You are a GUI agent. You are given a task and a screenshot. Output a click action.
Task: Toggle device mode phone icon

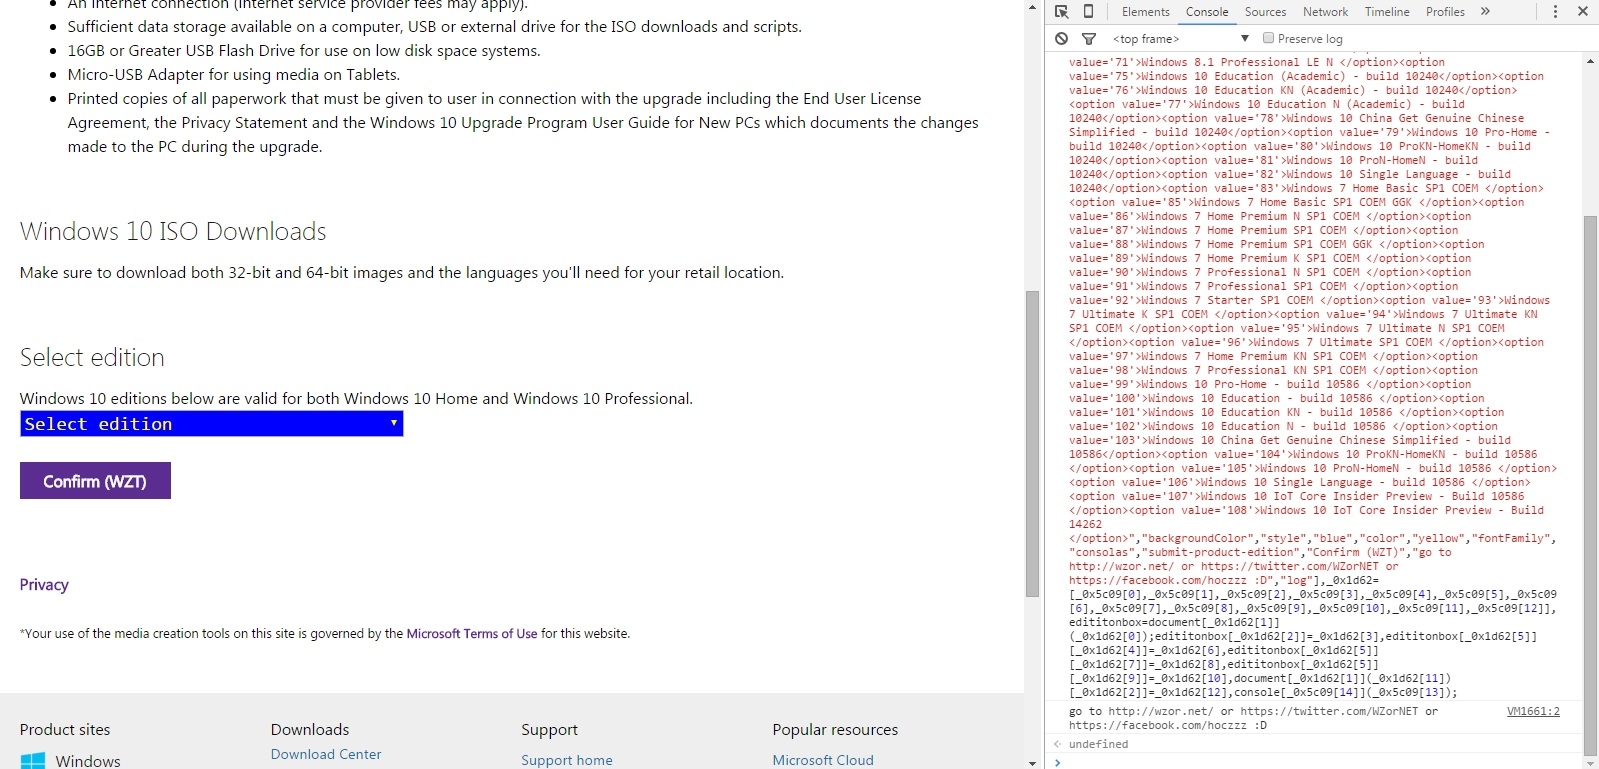[x=1089, y=12]
